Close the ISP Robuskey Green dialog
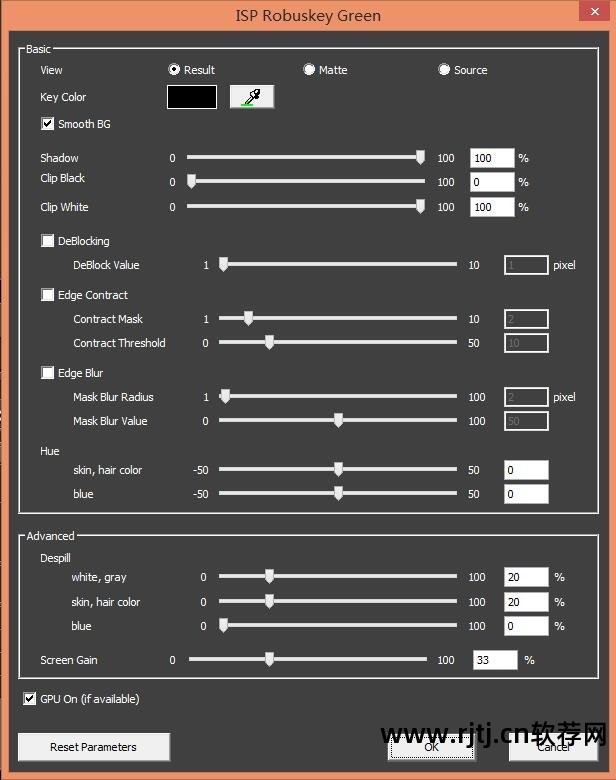This screenshot has width=616, height=780. tap(594, 11)
